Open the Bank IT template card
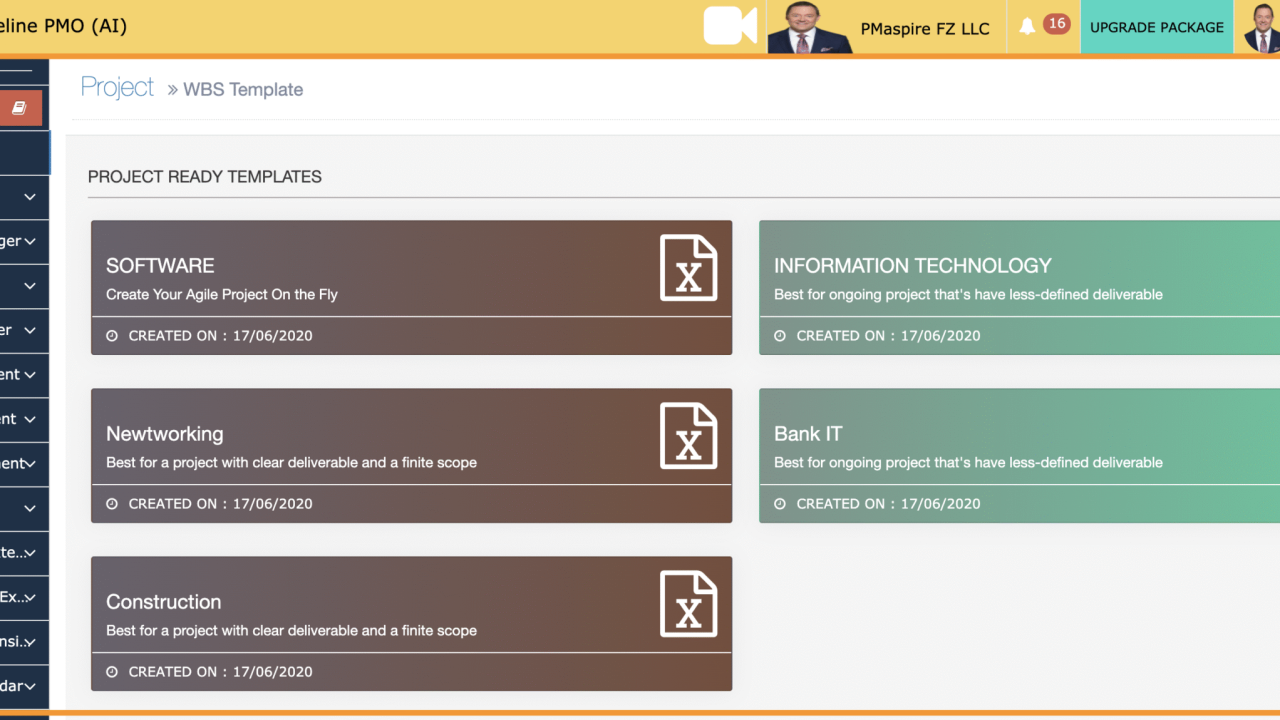This screenshot has height=720, width=1280. pyautogui.click(x=1019, y=455)
